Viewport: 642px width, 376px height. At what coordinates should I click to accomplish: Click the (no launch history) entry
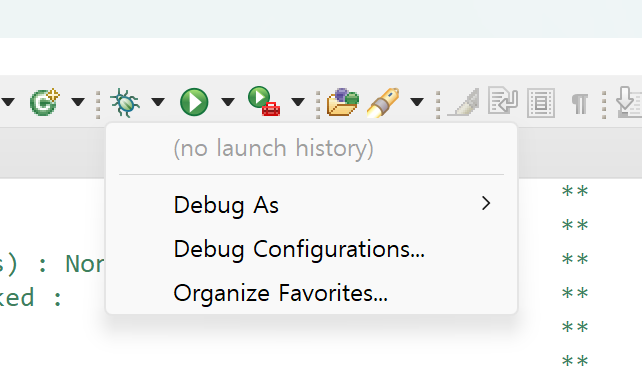[x=311, y=148]
